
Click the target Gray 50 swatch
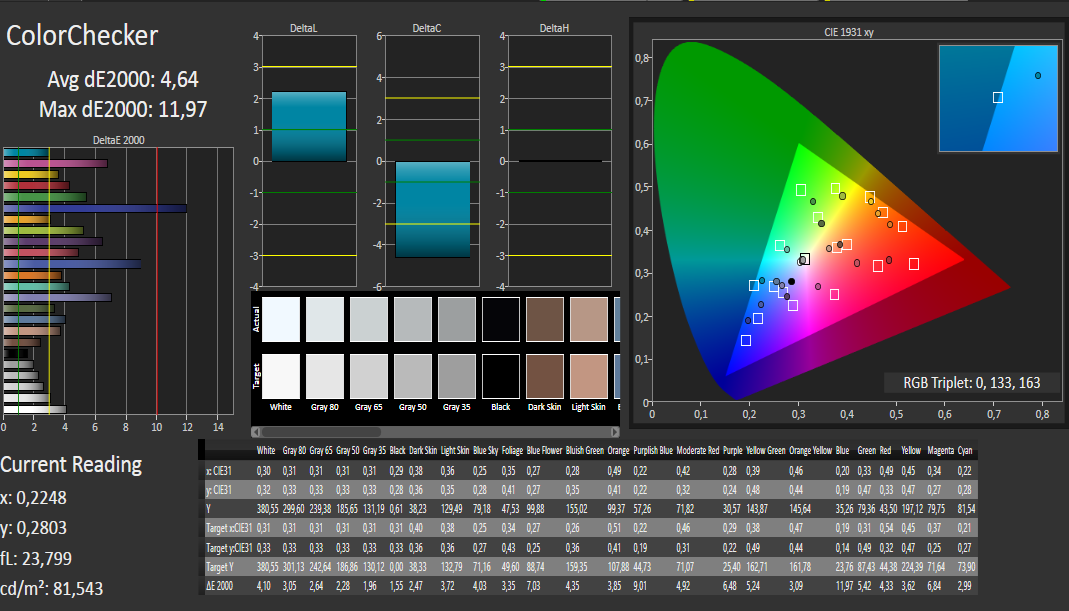tap(412, 377)
